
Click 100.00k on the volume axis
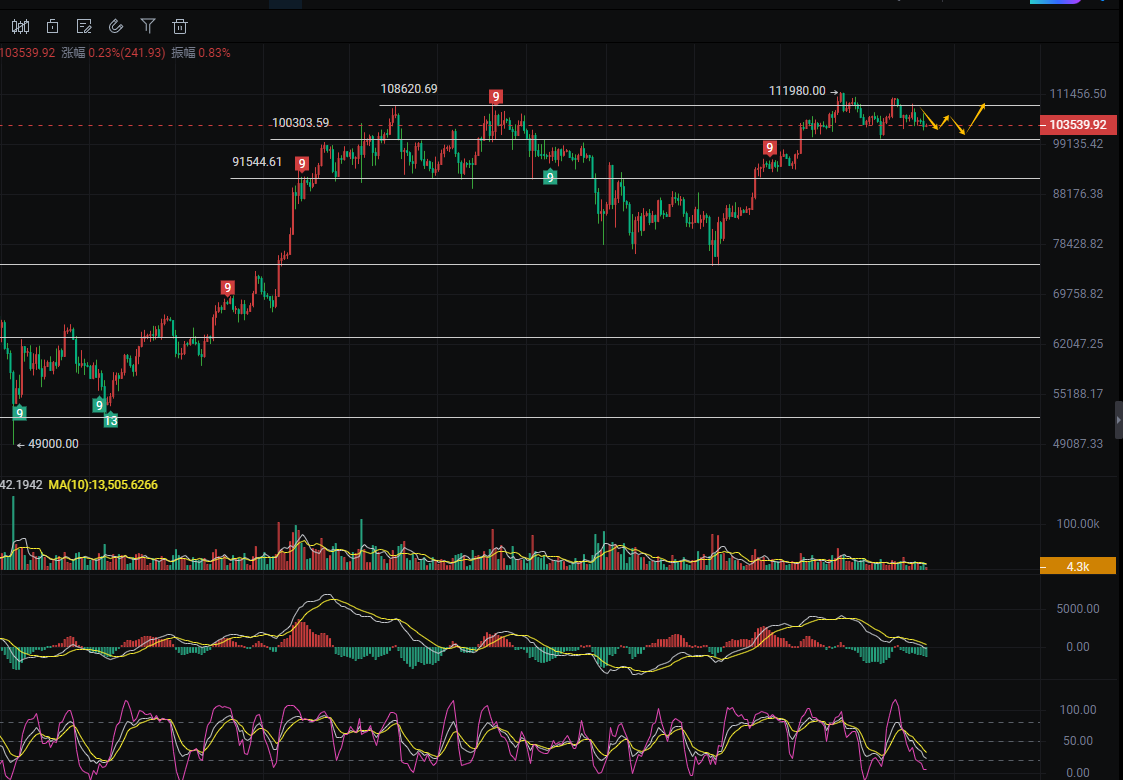(x=1078, y=524)
